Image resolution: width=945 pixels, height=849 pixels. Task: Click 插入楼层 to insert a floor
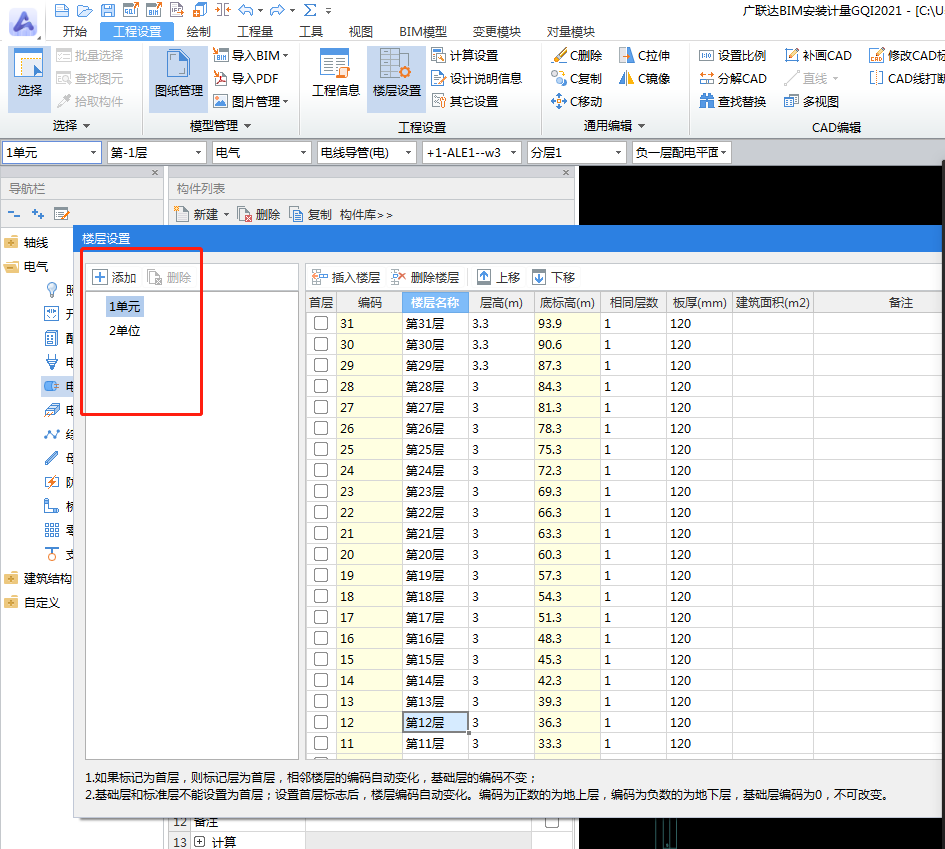pos(346,277)
